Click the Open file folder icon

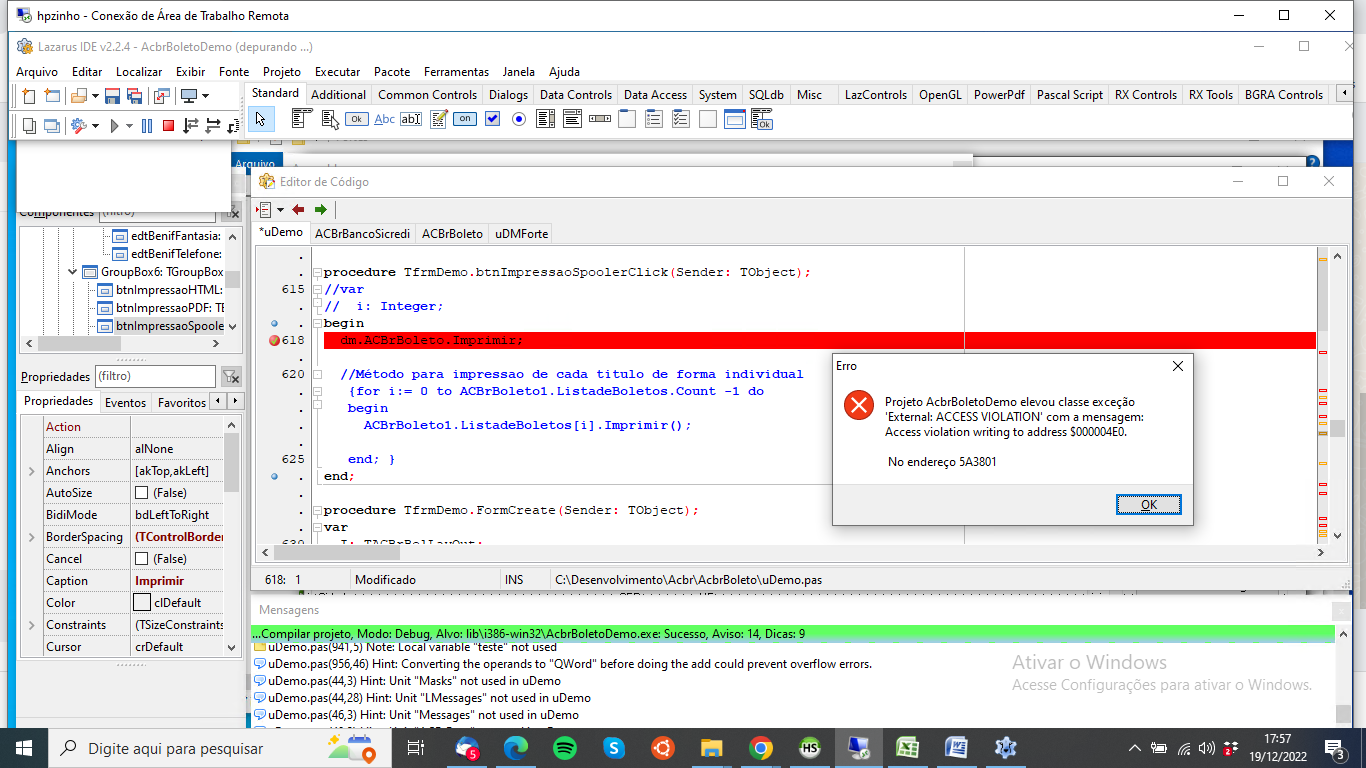tap(80, 96)
